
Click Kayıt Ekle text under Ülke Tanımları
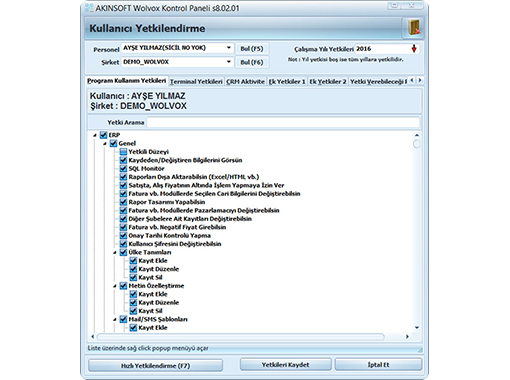click(153, 261)
